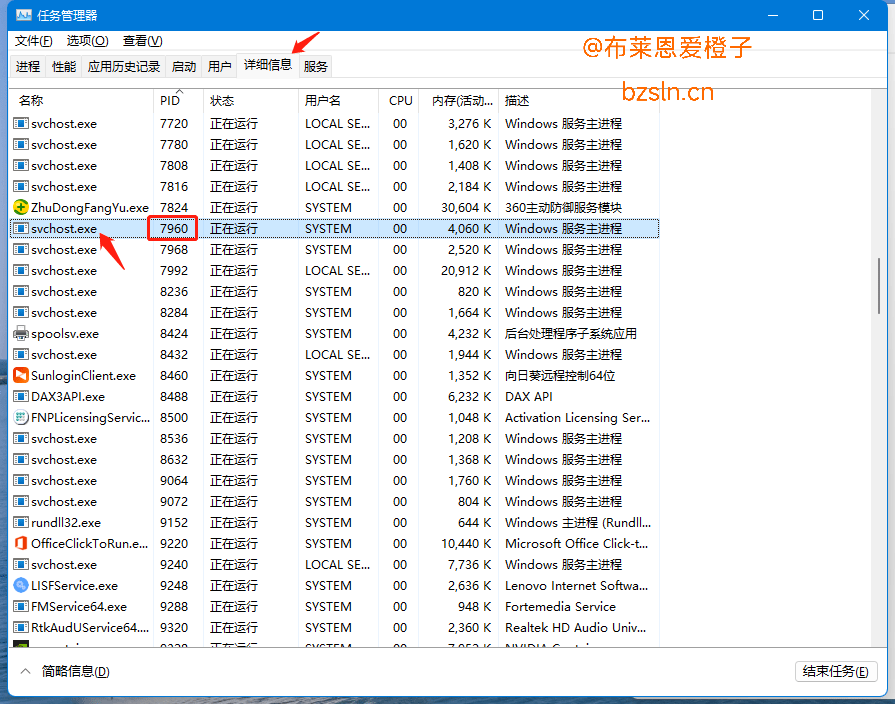Open the 选项(O) menu
The height and width of the screenshot is (704, 895).
(x=87, y=41)
